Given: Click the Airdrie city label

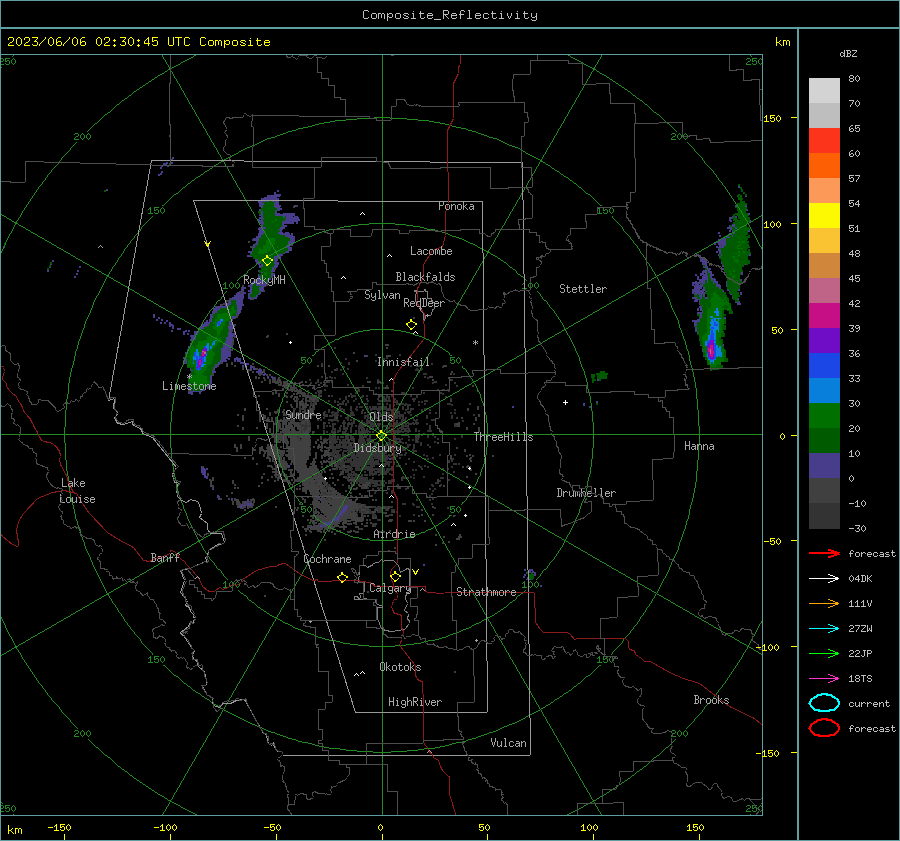Looking at the screenshot, I should tap(394, 534).
